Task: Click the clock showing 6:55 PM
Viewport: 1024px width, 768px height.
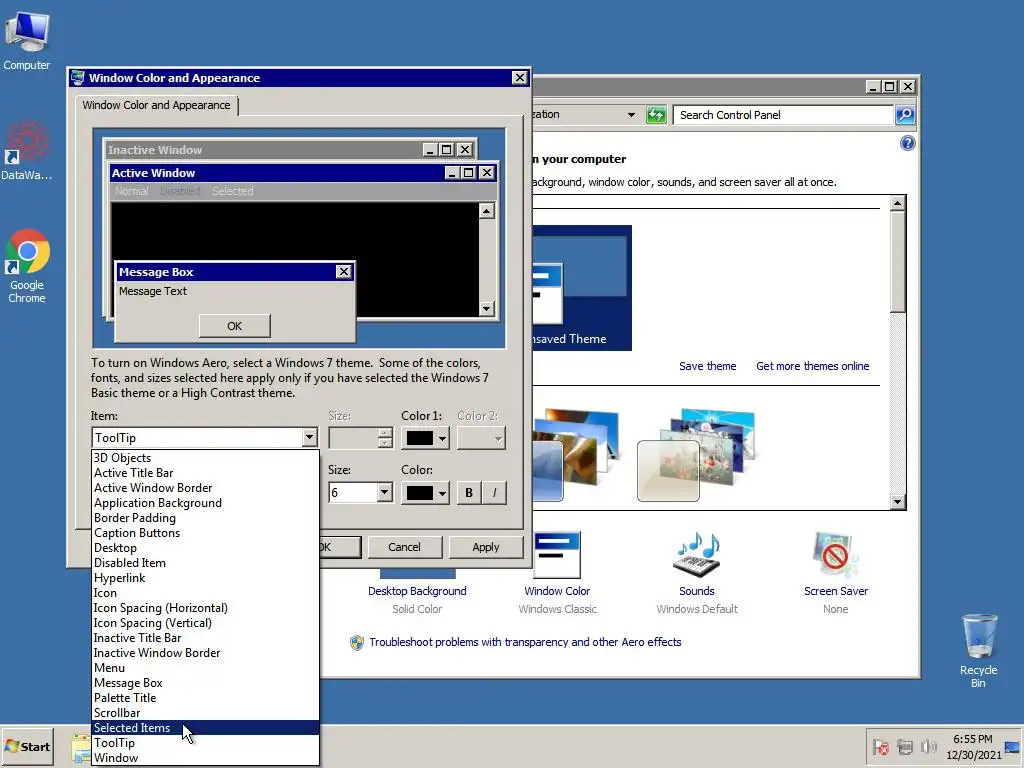Action: (972, 739)
